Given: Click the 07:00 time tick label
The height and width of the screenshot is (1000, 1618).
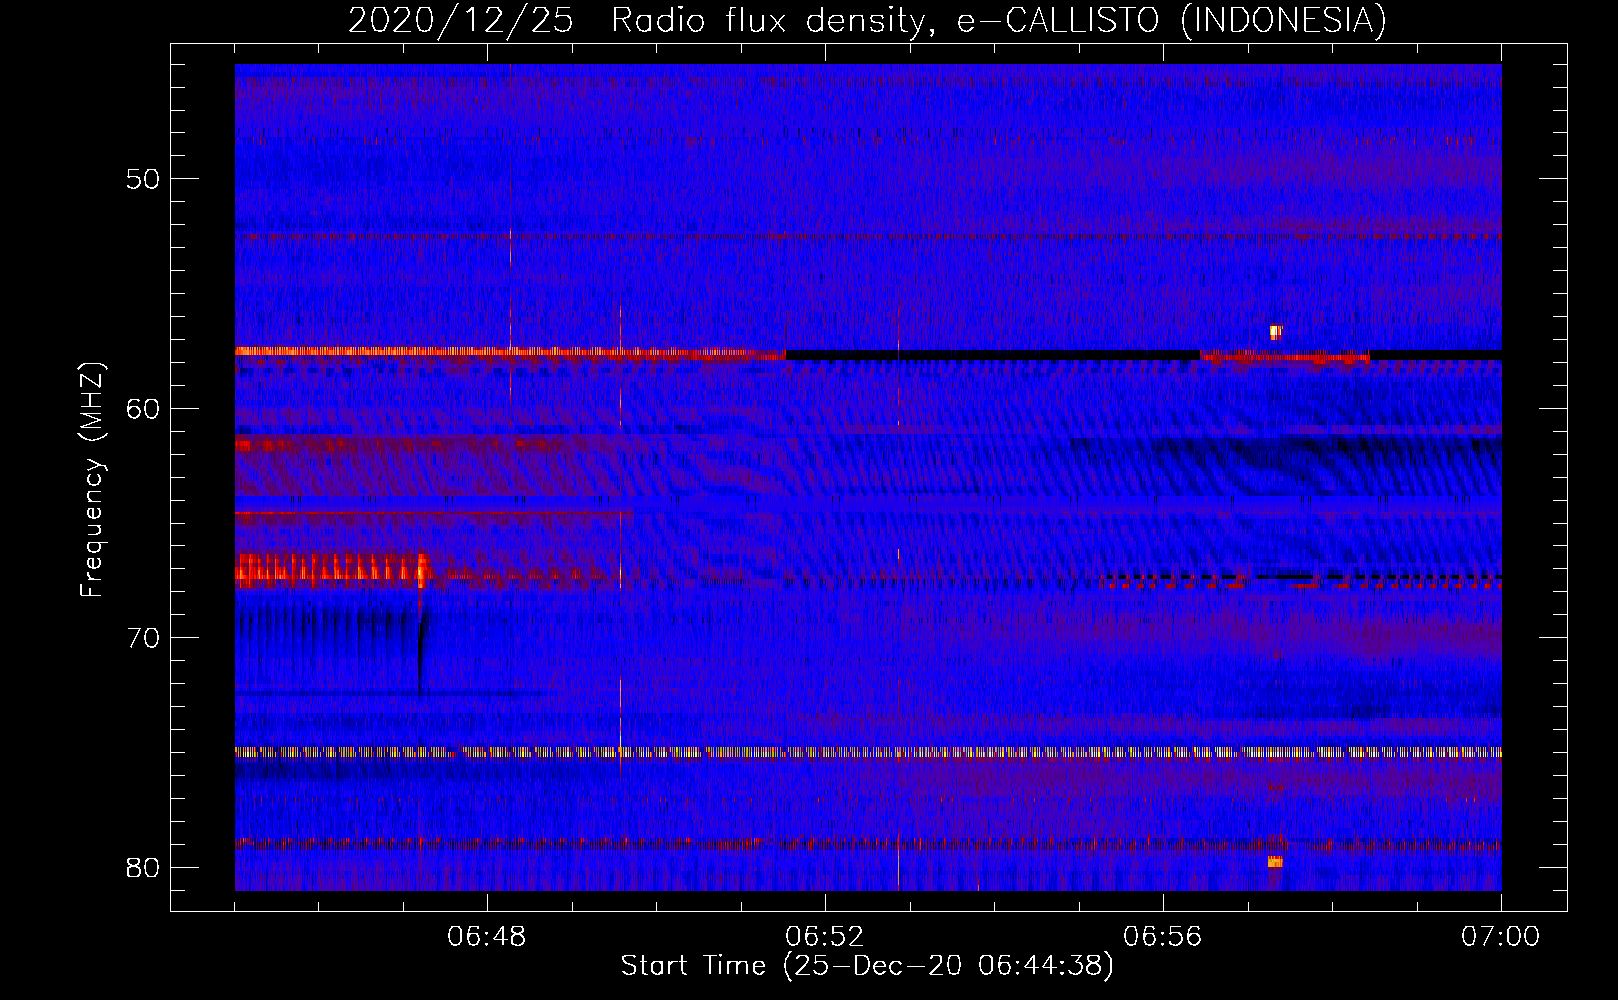Looking at the screenshot, I should (1500, 937).
